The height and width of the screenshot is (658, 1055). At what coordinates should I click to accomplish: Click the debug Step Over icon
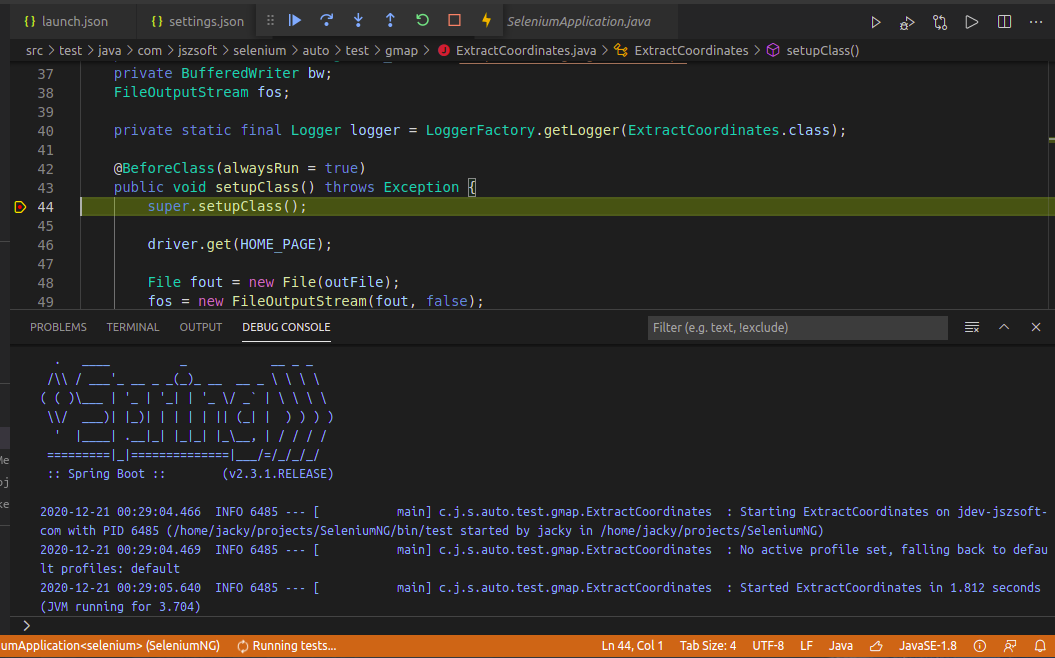(327, 21)
